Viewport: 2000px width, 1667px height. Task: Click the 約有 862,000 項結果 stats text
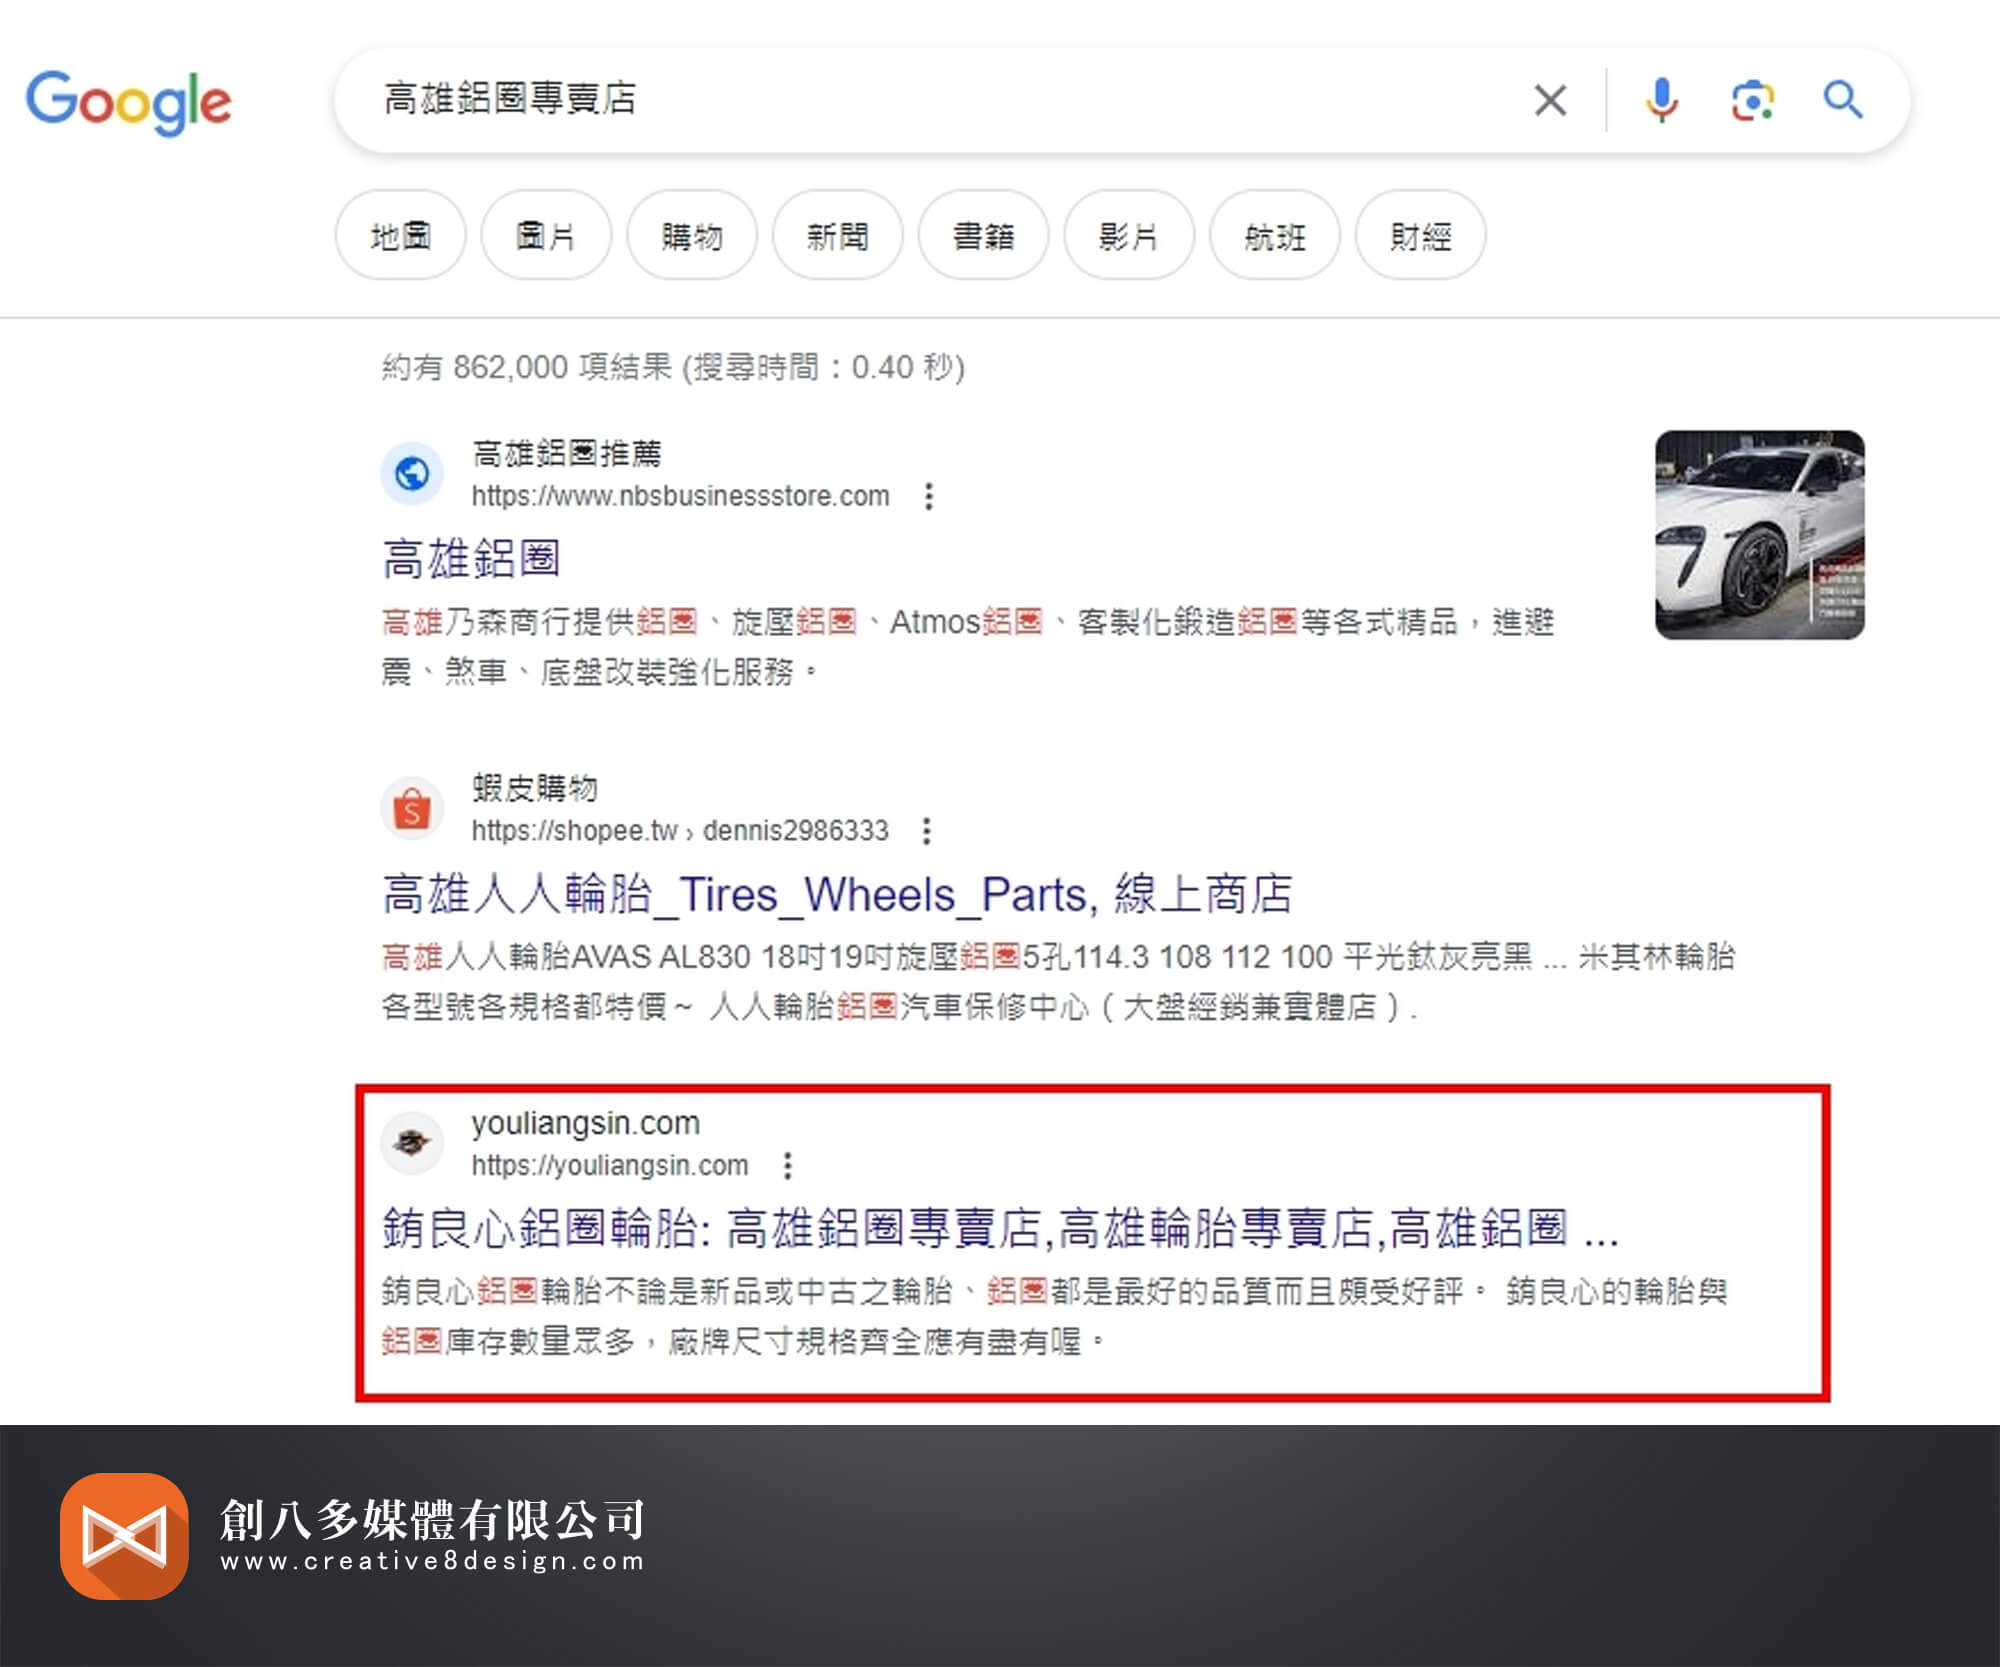coord(673,367)
